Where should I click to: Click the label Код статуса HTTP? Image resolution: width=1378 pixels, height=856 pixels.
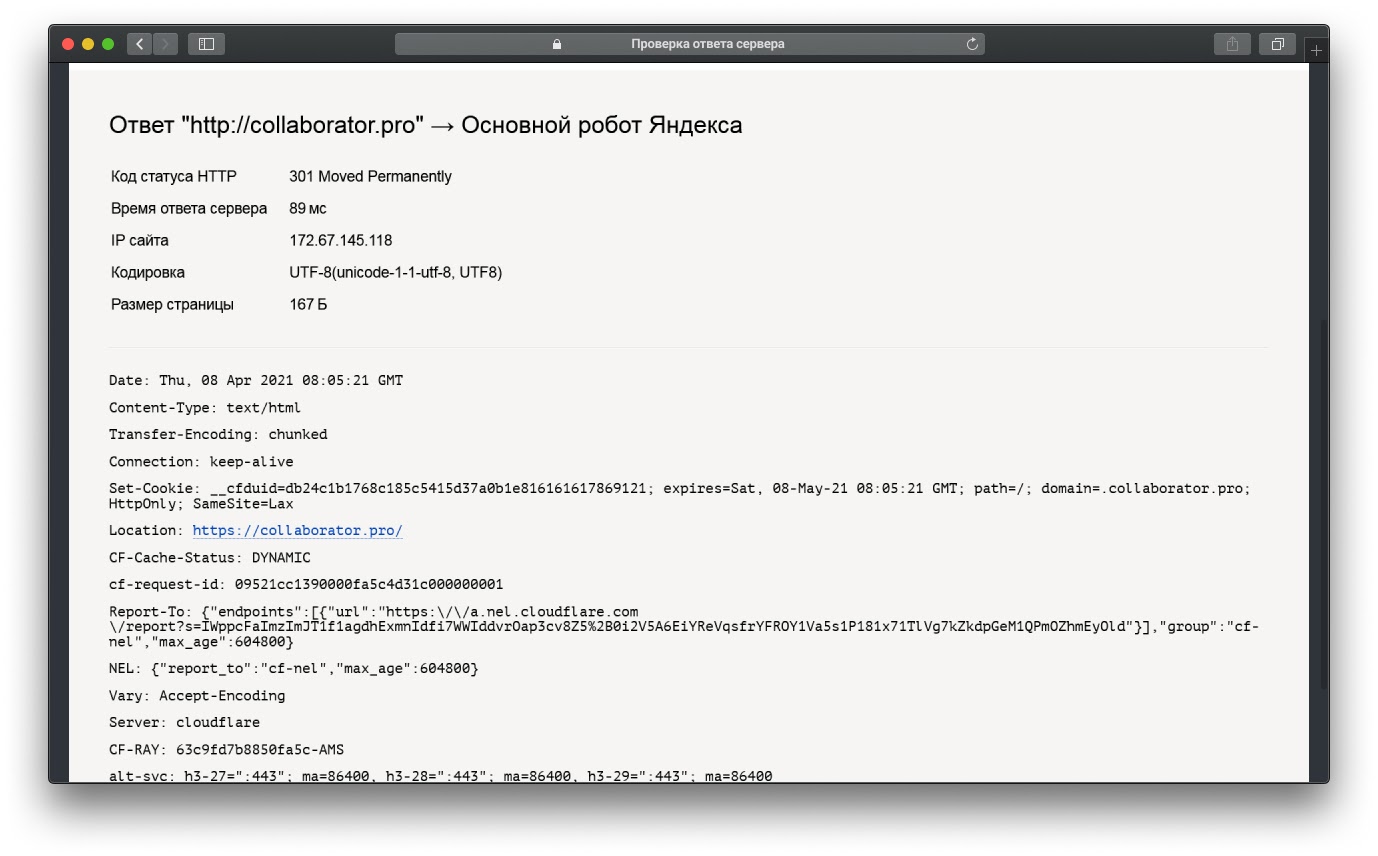[x=174, y=177]
